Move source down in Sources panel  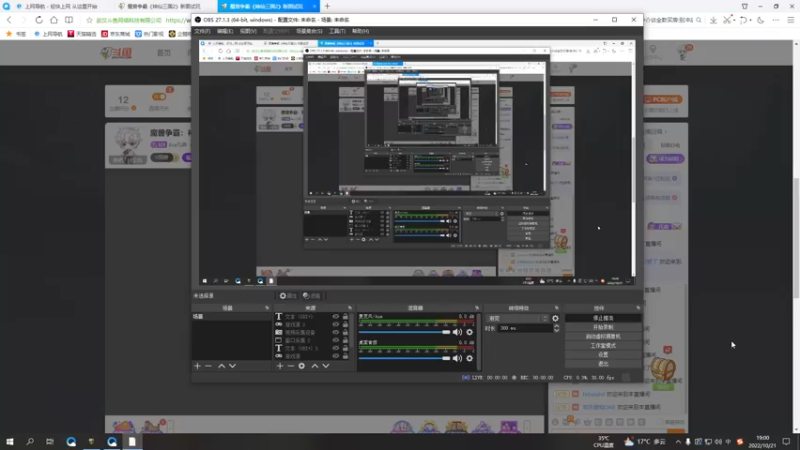click(x=326, y=366)
